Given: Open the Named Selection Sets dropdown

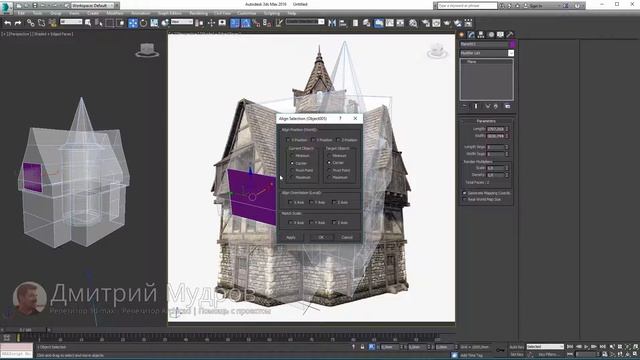Looking at the screenshot, I should pos(305,22).
